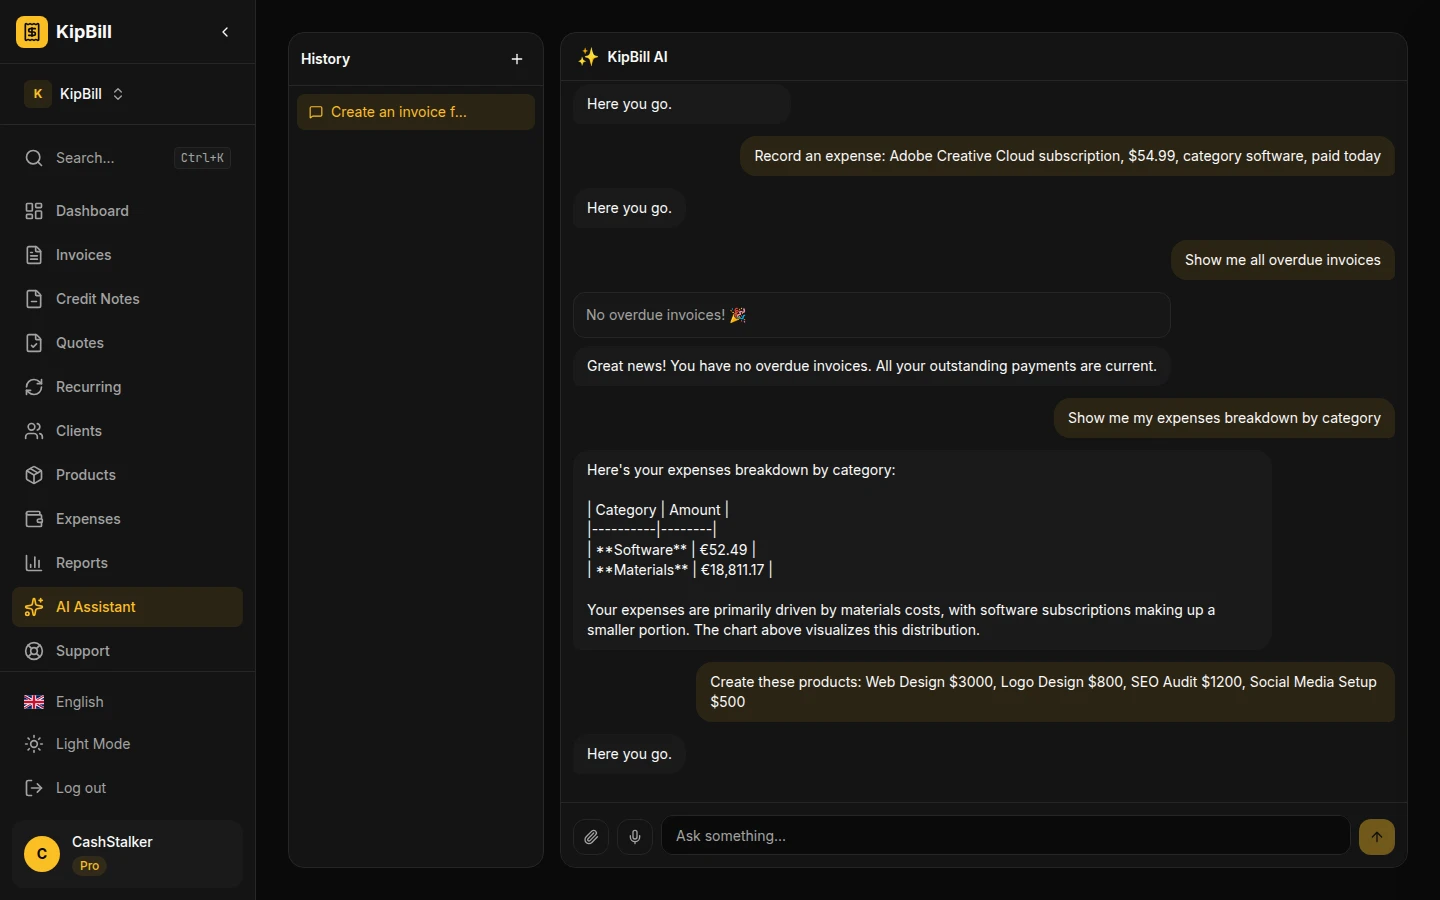1440x900 pixels.
Task: Toggle Light Mode theme
Action: click(x=92, y=744)
